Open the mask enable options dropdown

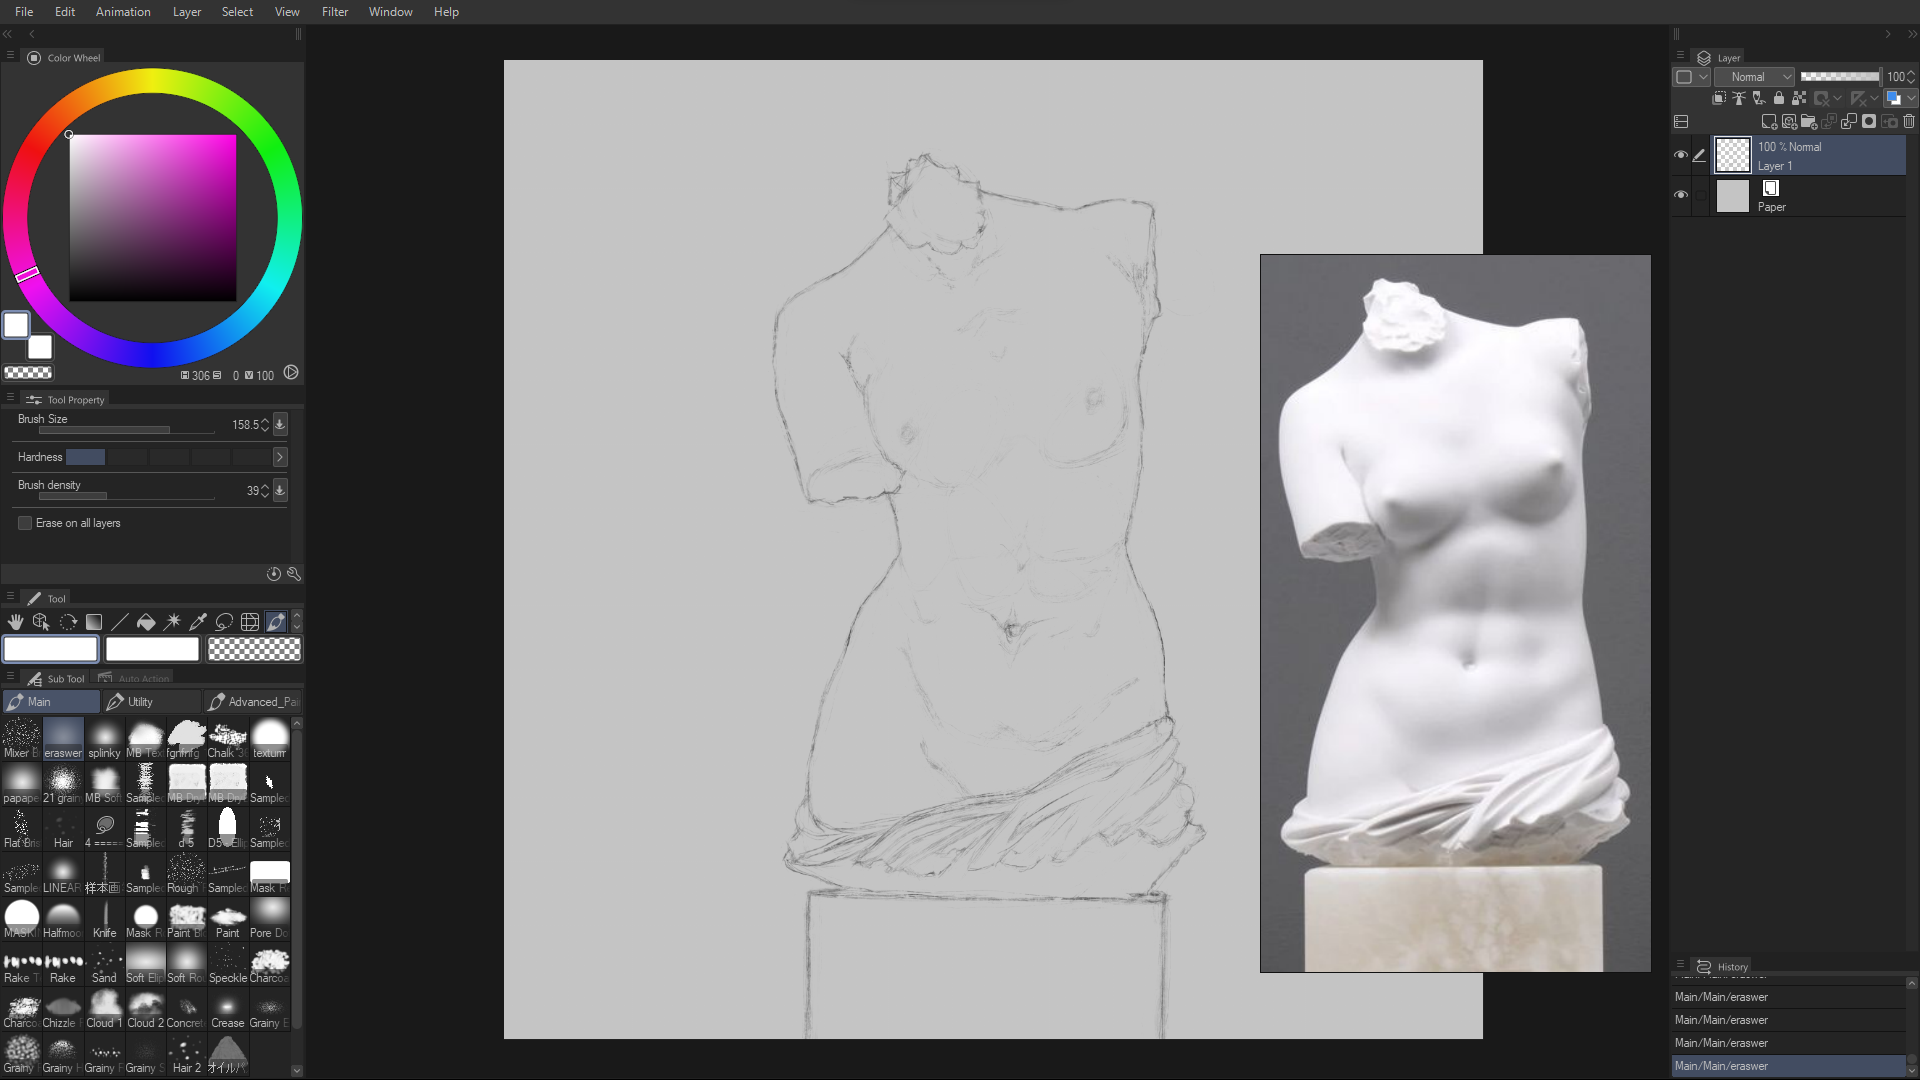1827,98
